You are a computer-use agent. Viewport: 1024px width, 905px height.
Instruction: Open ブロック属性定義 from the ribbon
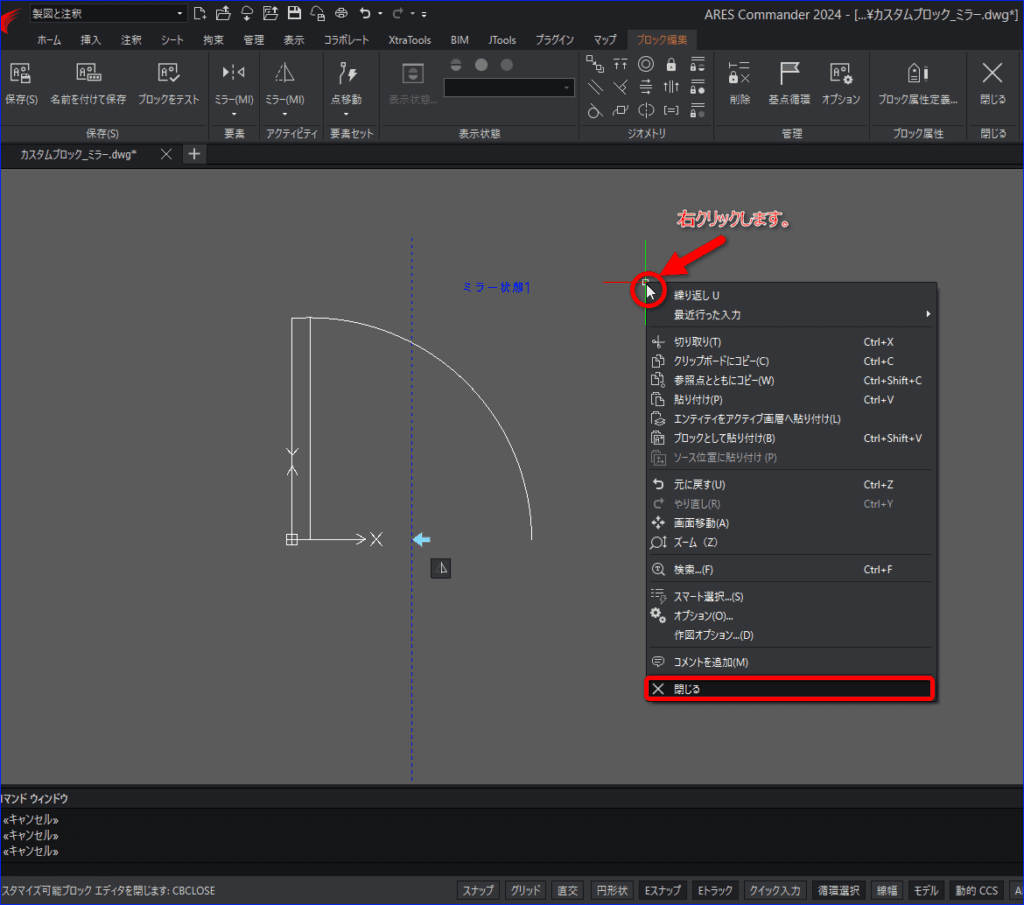[917, 82]
